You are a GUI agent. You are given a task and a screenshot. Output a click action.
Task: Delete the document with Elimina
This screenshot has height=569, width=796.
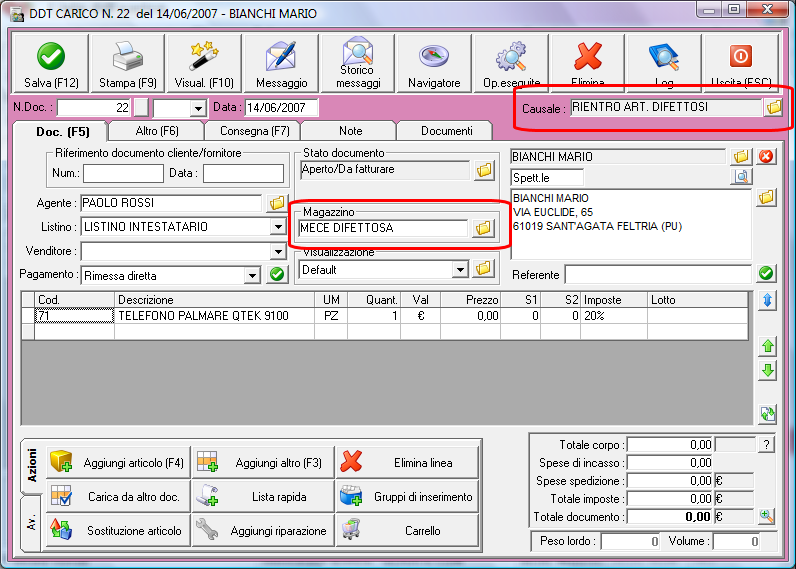point(588,63)
